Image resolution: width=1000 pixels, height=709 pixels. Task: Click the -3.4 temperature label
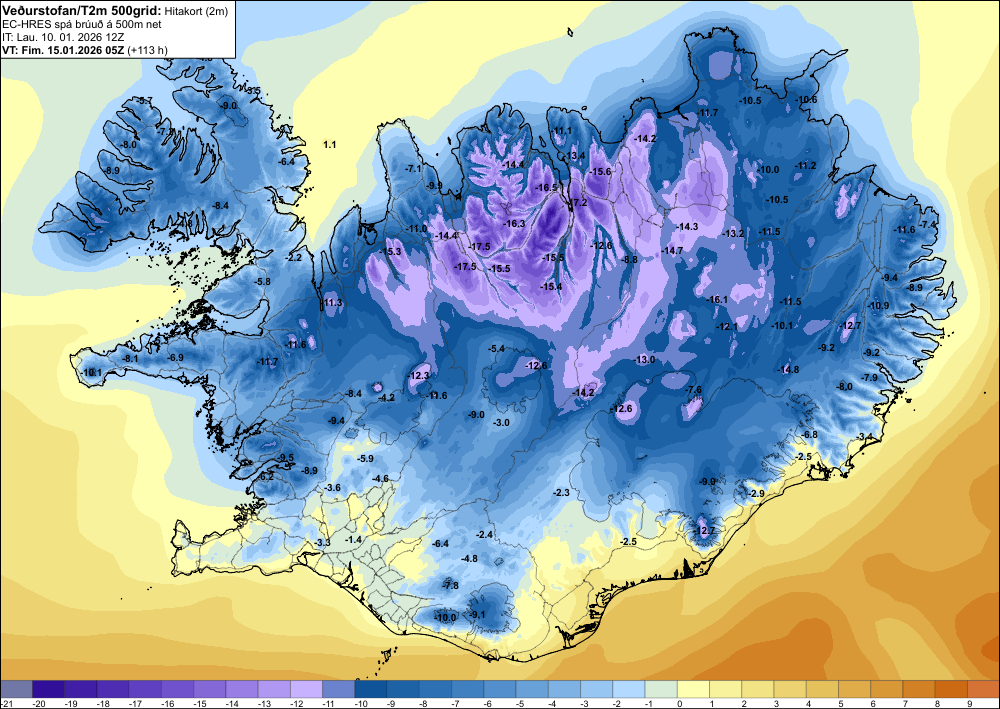point(865,436)
